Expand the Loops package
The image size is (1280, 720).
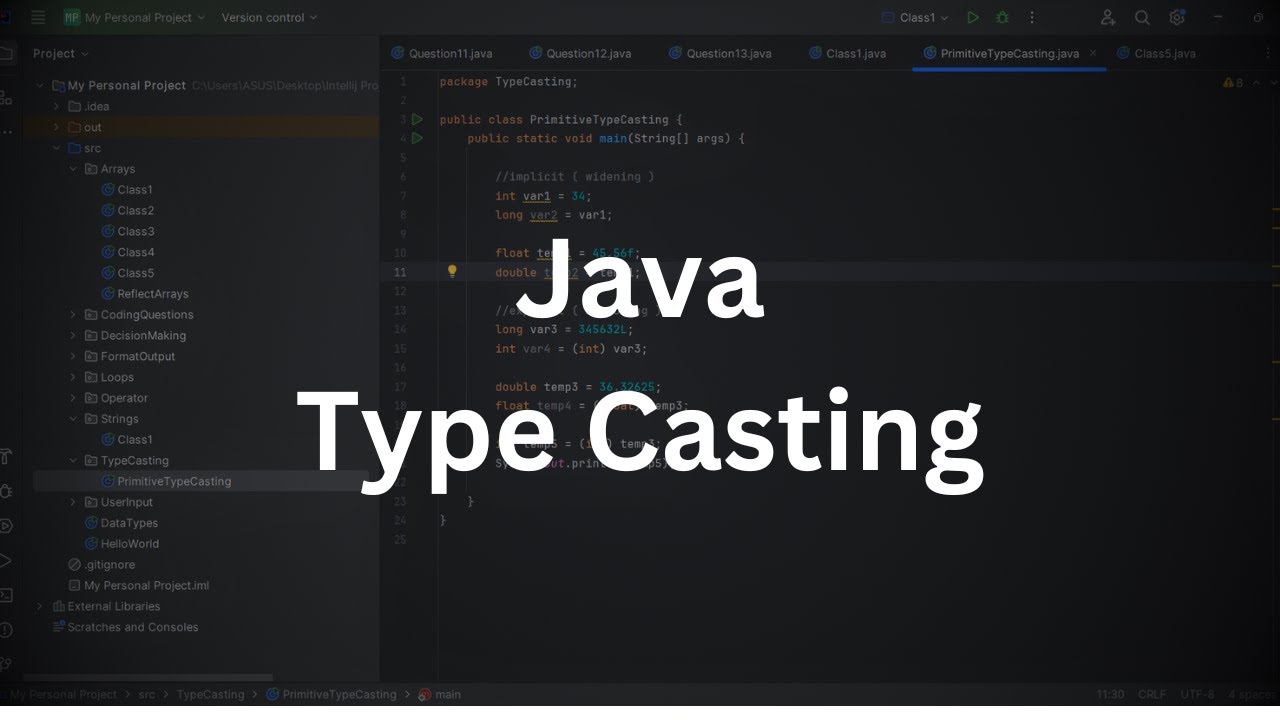(74, 377)
